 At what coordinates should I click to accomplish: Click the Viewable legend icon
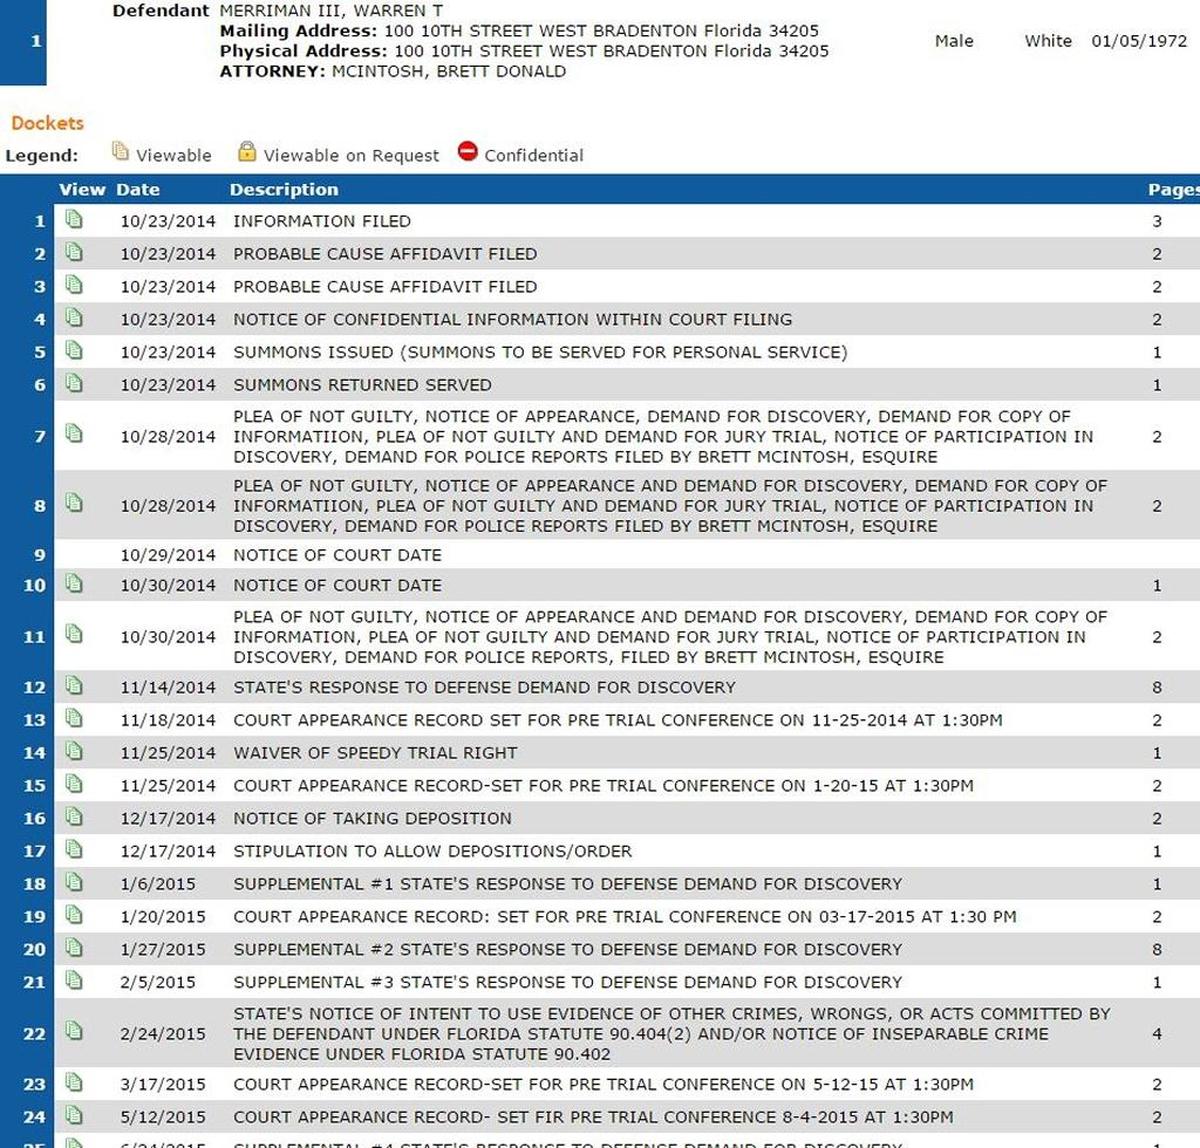121,151
